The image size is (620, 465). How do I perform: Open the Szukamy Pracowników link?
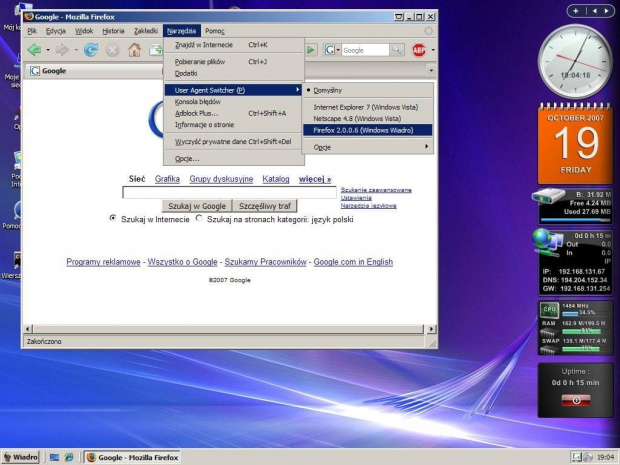point(265,262)
